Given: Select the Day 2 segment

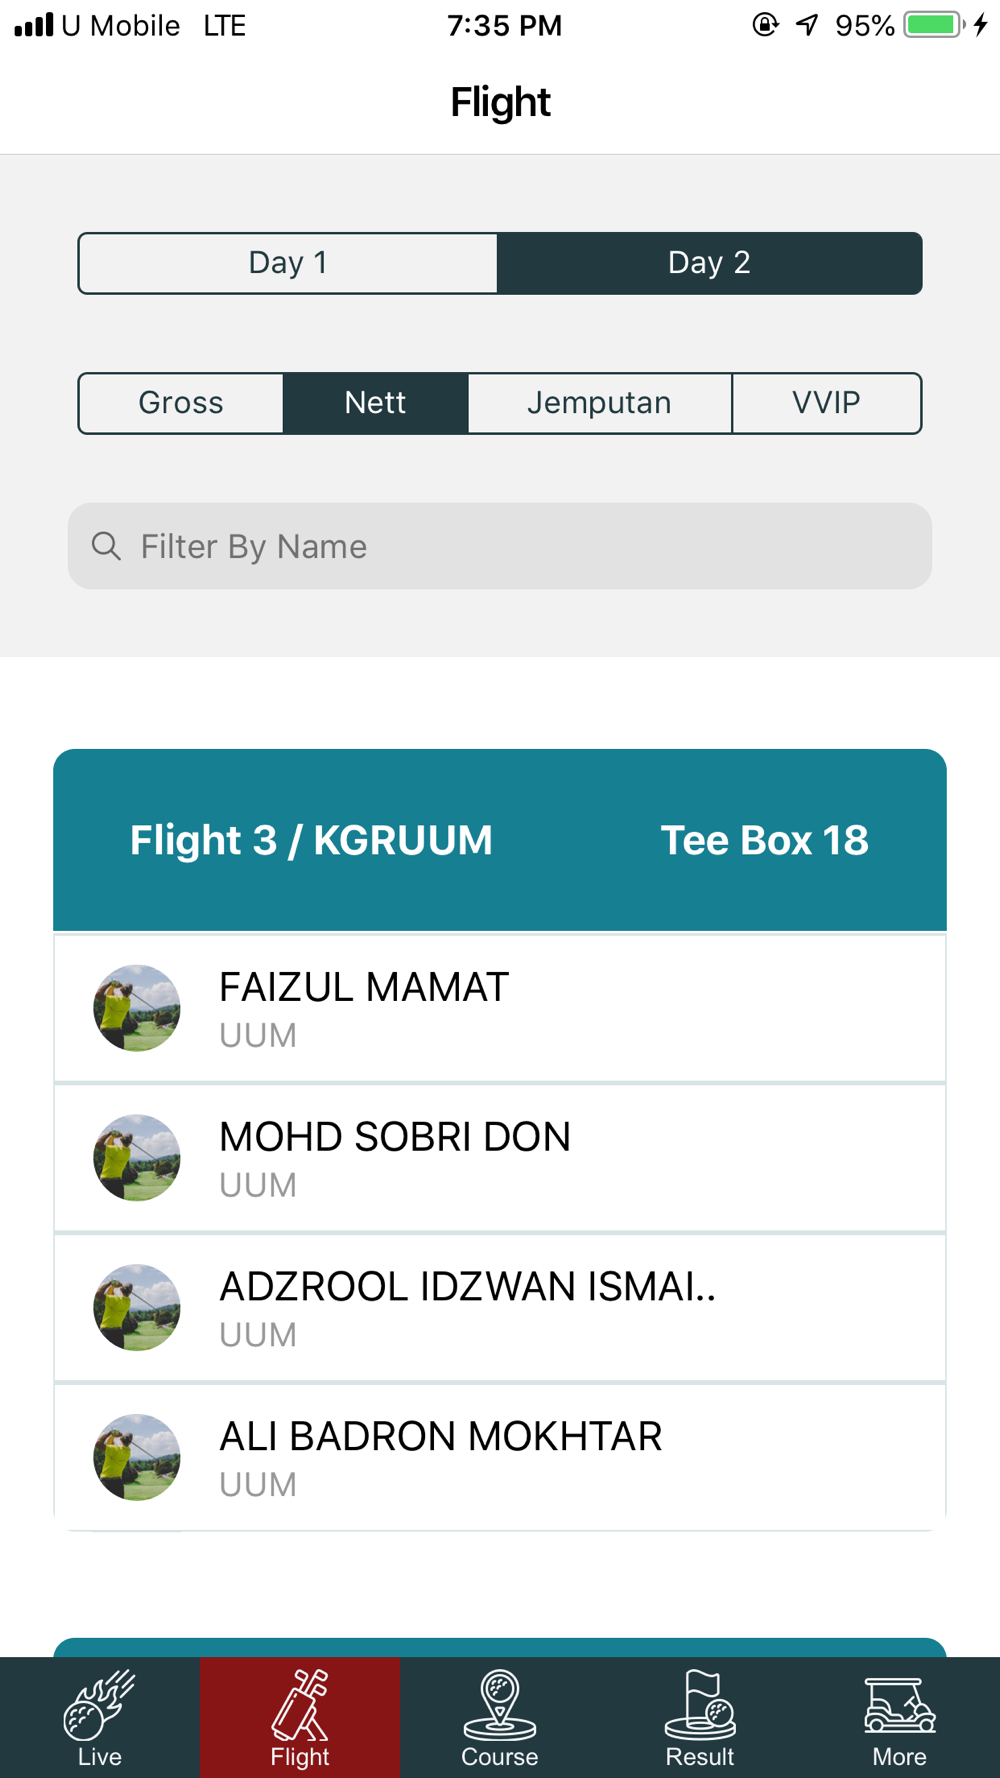Looking at the screenshot, I should [x=709, y=263].
